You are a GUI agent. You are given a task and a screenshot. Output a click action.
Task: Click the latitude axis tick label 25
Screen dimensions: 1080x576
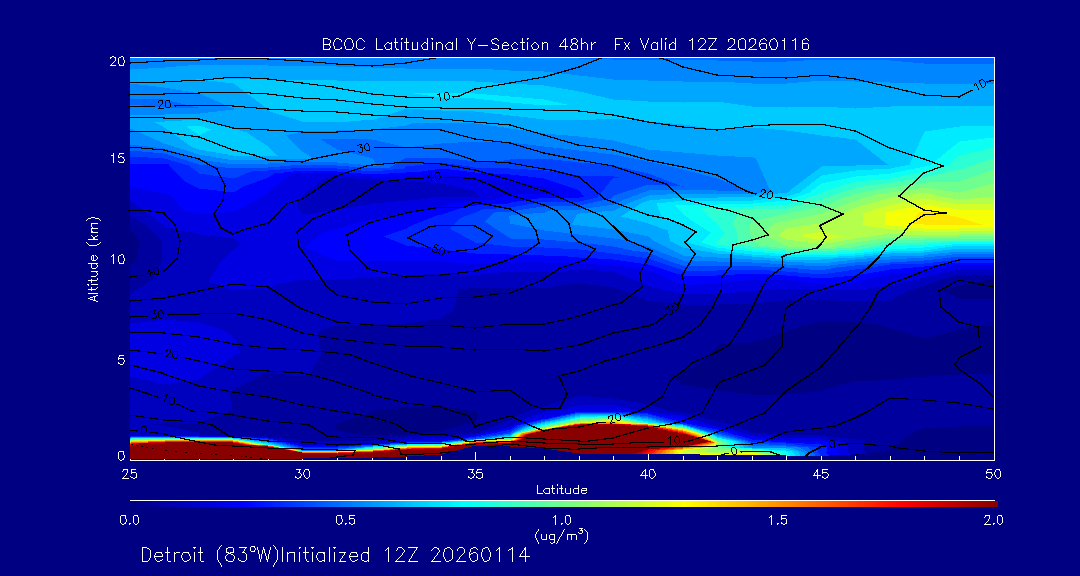pos(130,474)
